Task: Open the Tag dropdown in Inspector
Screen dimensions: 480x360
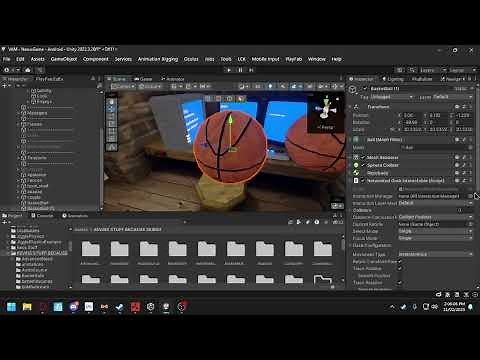Action: pos(392,97)
